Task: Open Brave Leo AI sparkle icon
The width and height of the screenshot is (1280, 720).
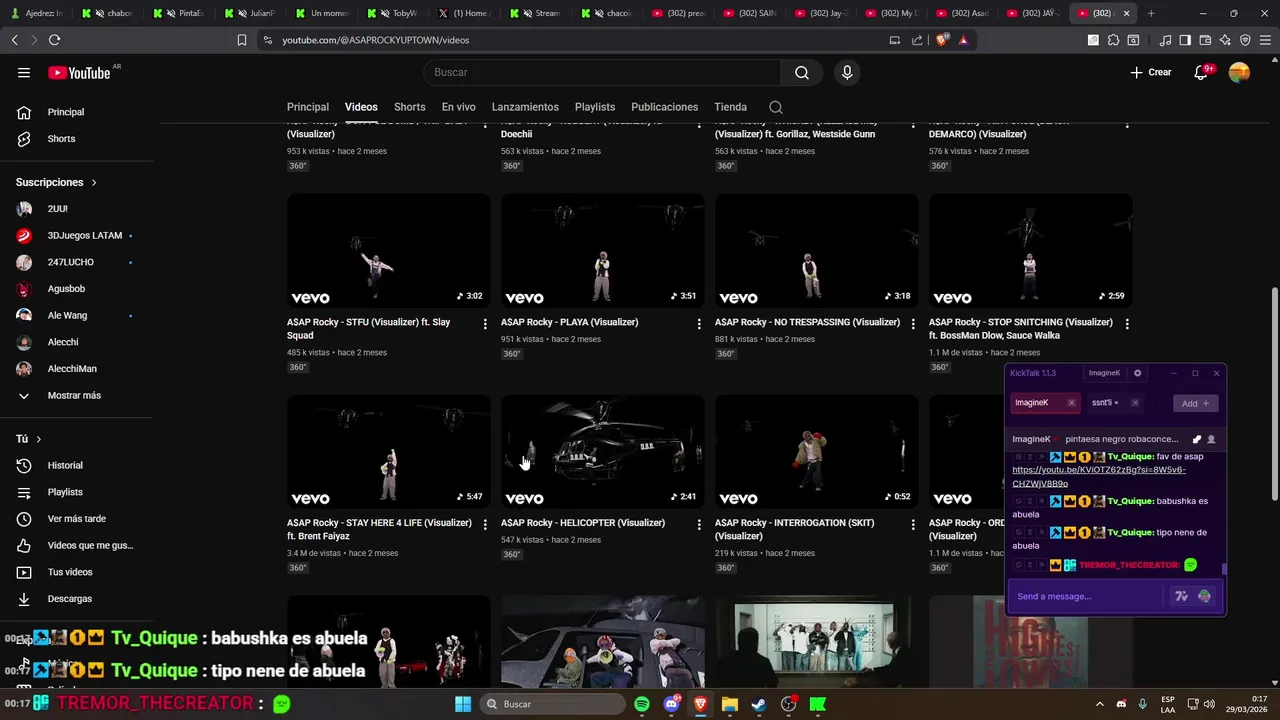Action: click(1225, 40)
